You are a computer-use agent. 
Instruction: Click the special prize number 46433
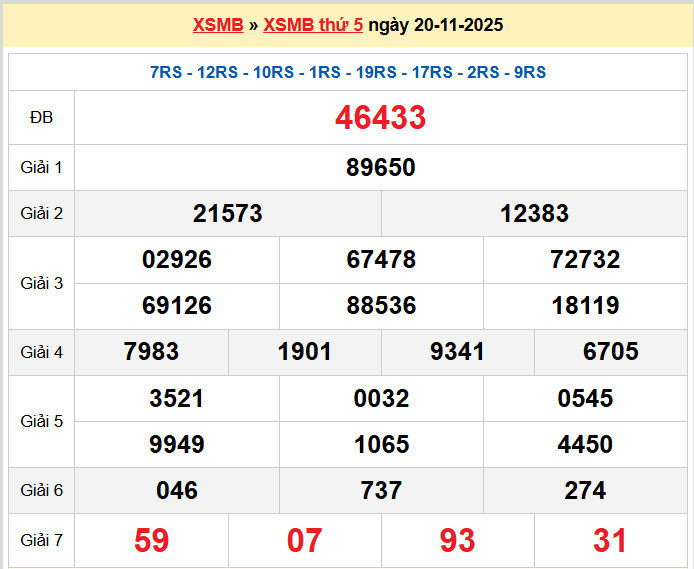click(x=380, y=118)
